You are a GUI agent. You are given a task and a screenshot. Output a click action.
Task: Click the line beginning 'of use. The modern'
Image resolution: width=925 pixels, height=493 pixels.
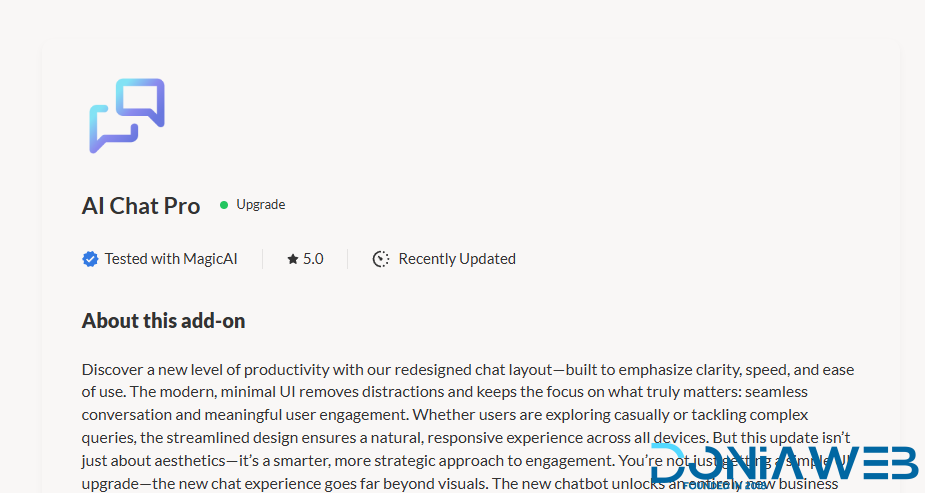pyautogui.click(x=444, y=392)
